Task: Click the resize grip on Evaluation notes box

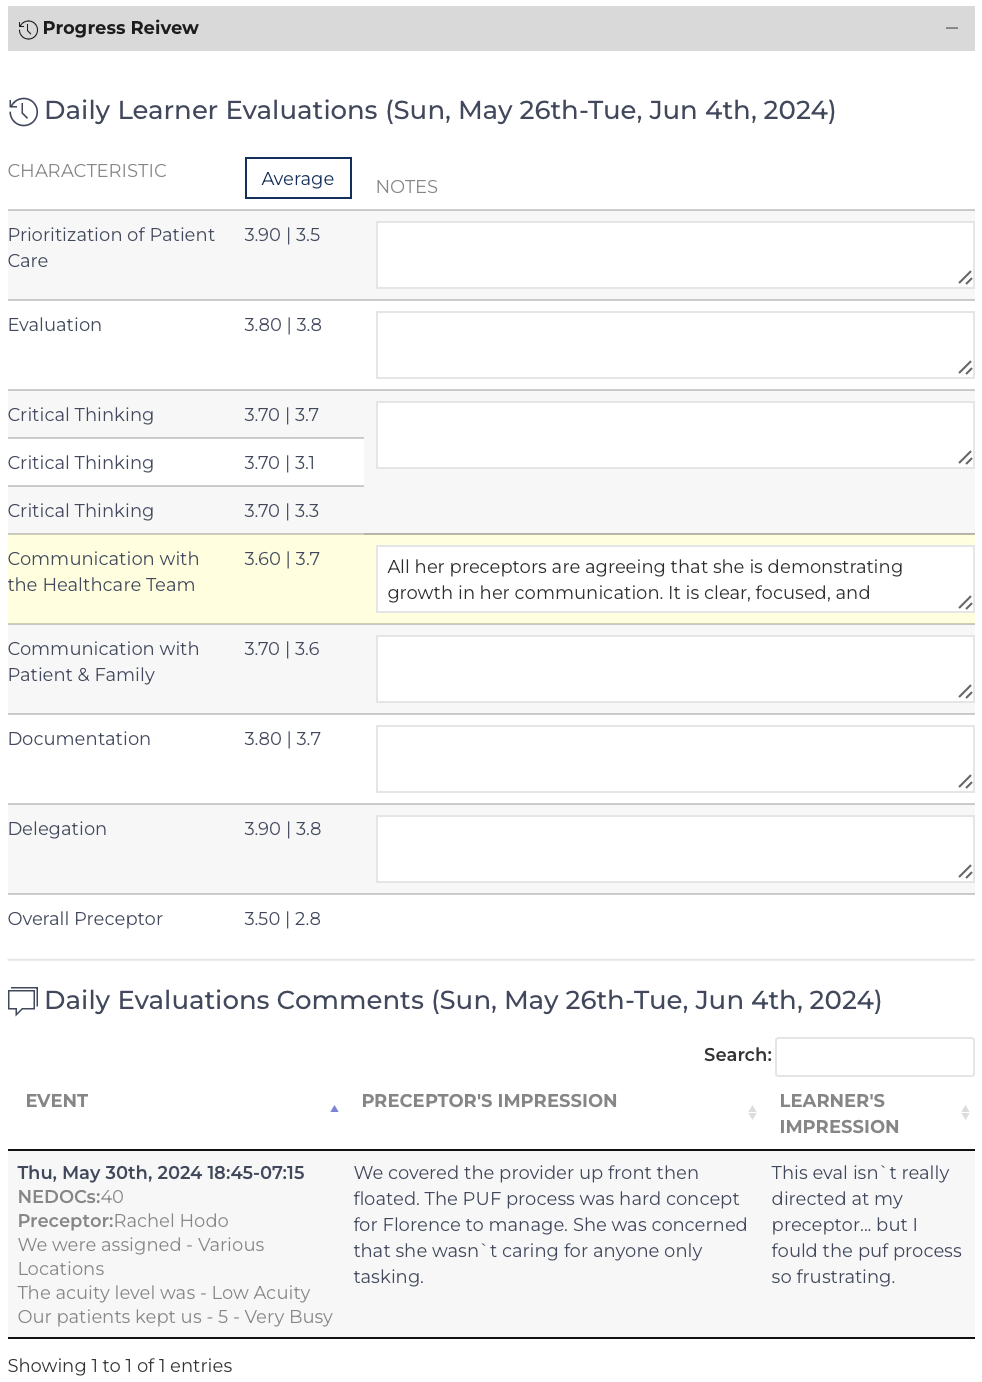Action: [965, 368]
